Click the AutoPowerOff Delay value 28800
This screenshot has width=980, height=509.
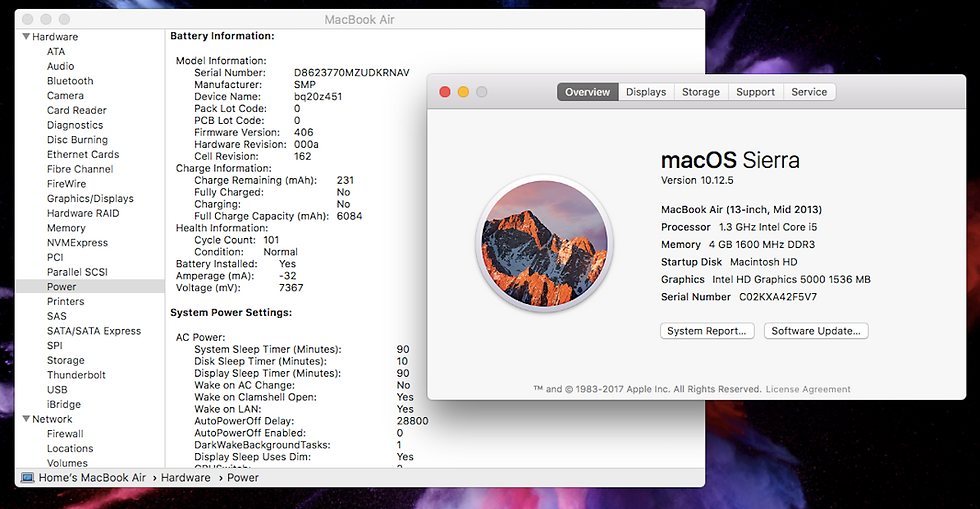point(412,421)
